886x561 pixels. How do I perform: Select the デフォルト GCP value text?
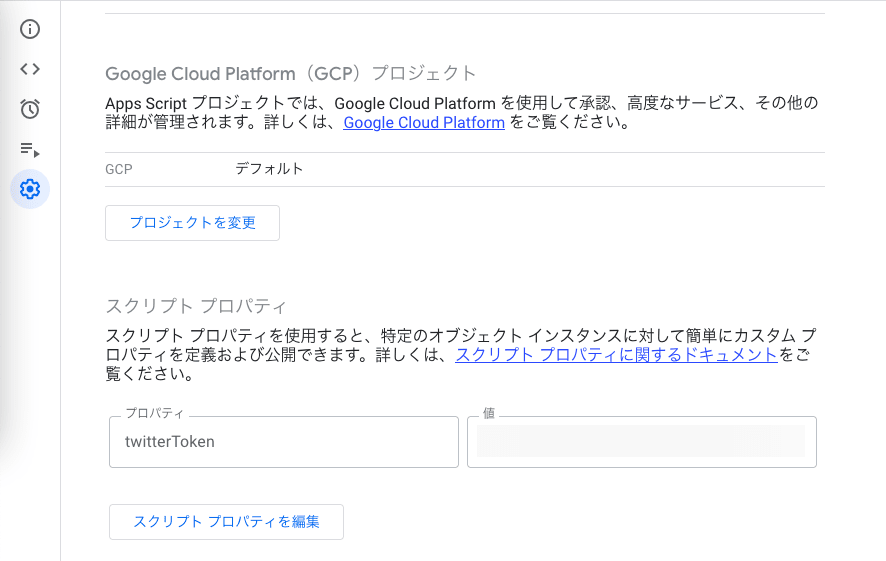click(270, 169)
